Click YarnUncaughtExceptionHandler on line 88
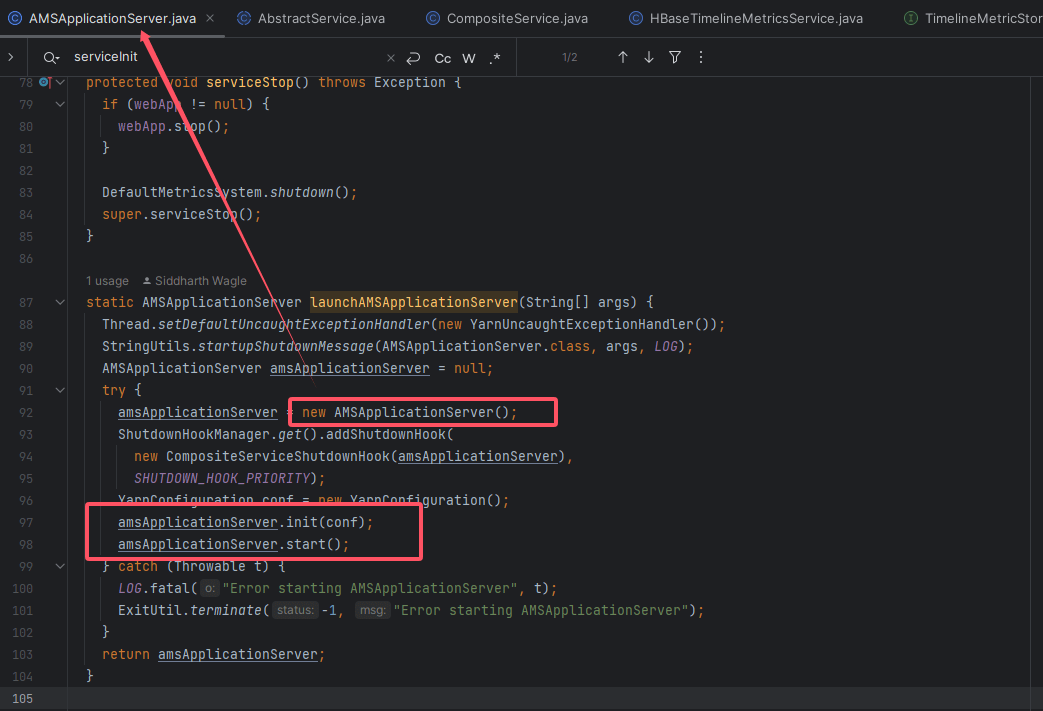1043x711 pixels. (582, 325)
